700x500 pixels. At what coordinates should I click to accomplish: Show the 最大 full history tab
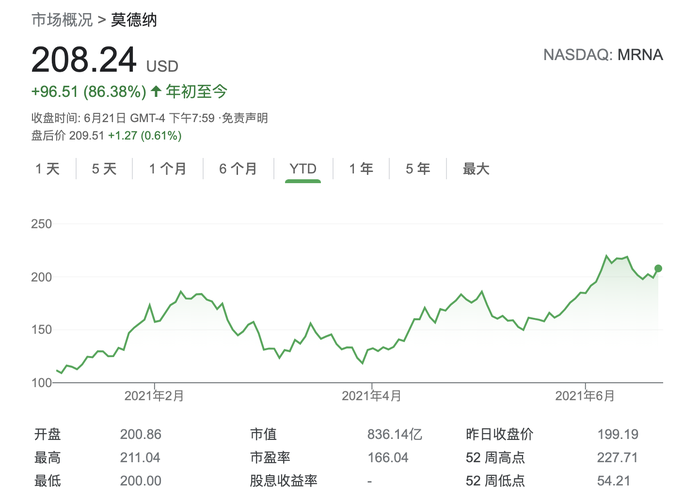pos(476,169)
